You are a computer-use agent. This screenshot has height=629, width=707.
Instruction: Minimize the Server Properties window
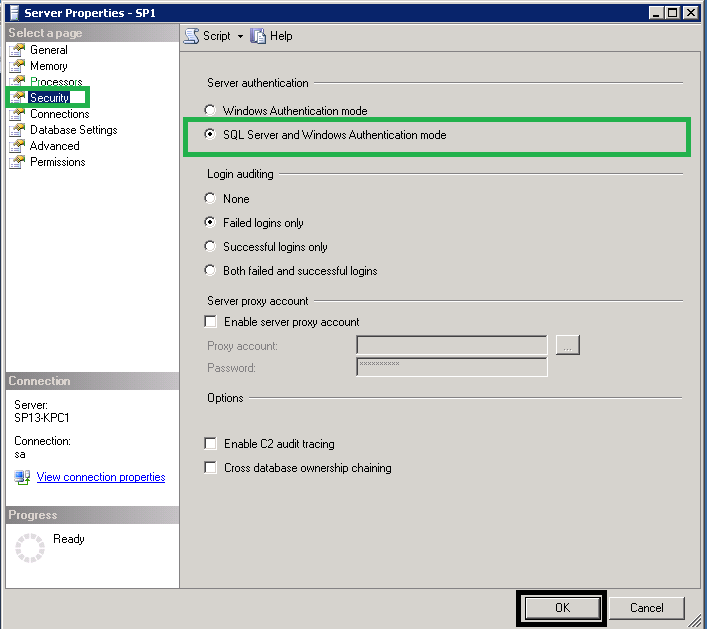[656, 13]
